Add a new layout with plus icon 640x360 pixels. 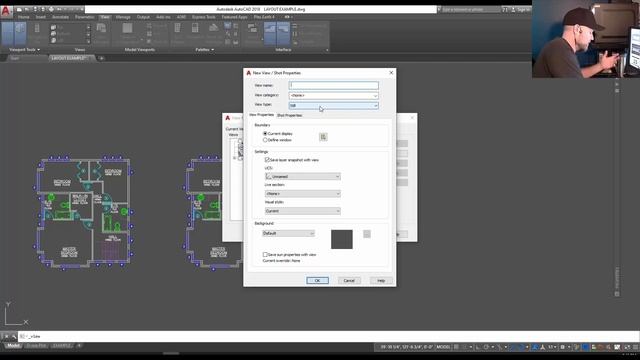point(79,346)
